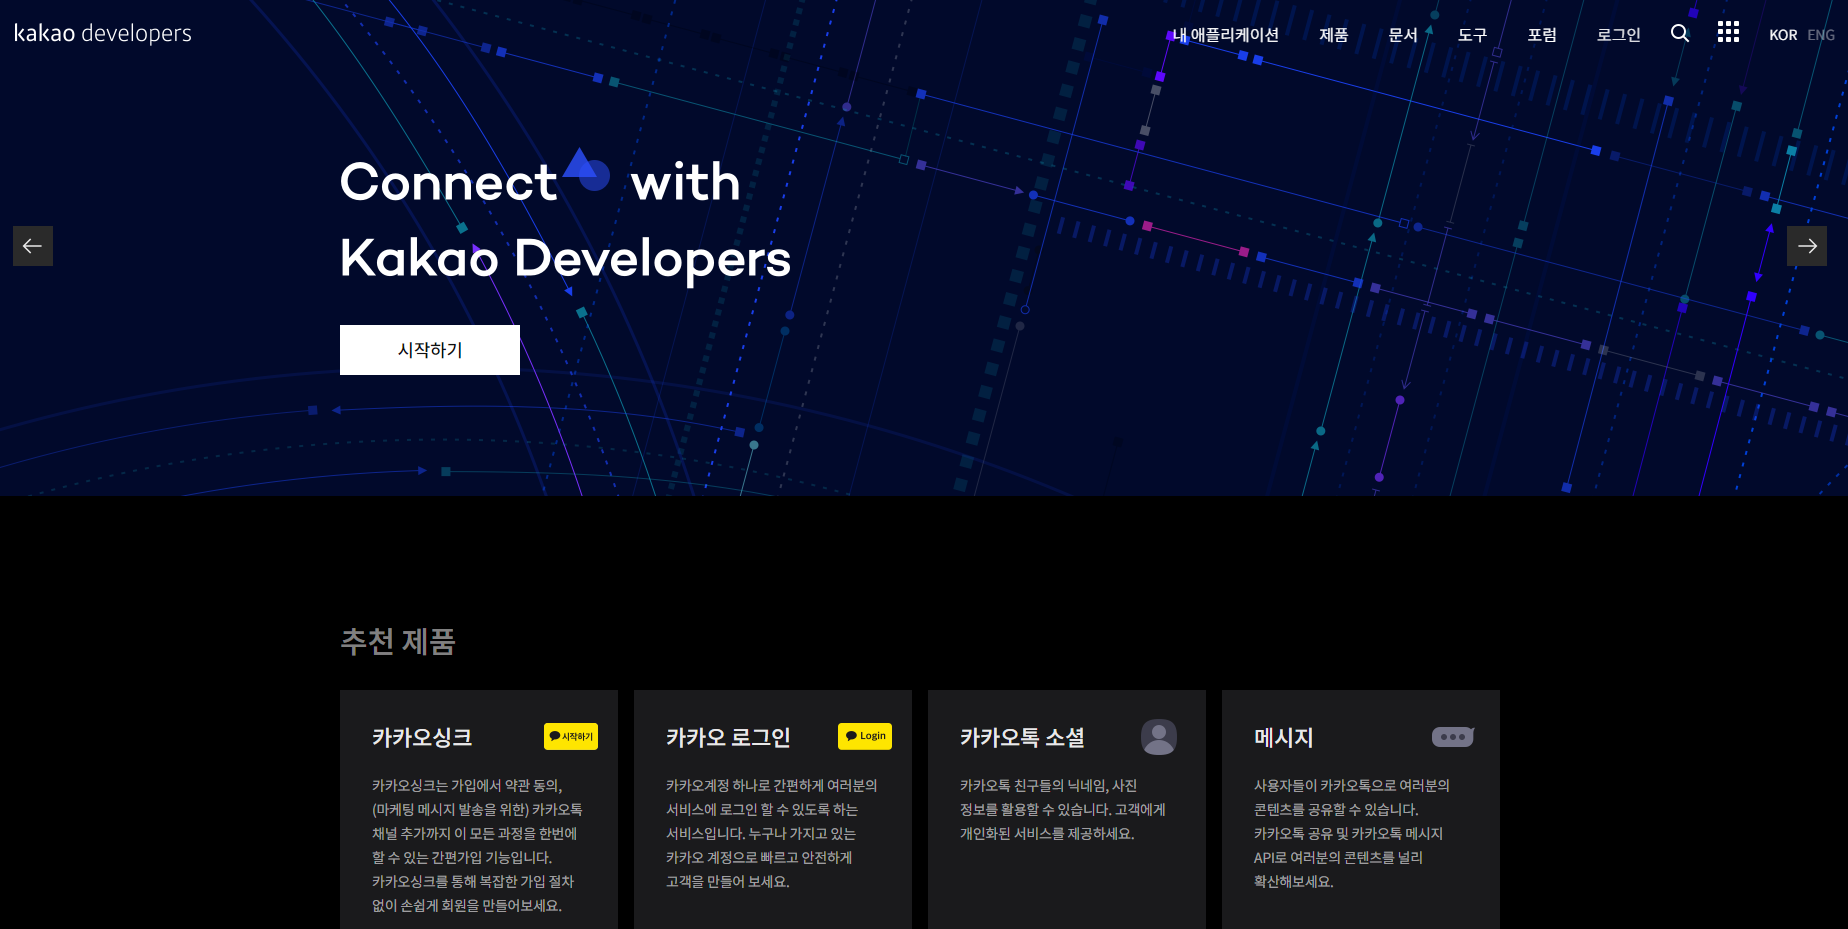1848x929 pixels.
Task: Go to next banner slide arrow
Action: [1807, 246]
